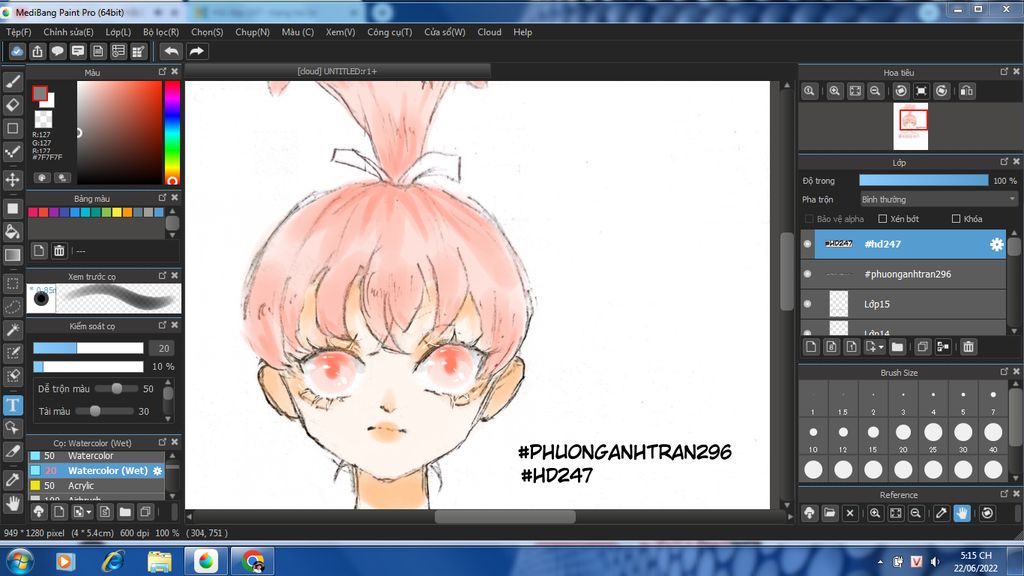Open the Windows Start button
This screenshot has width=1024, height=576.
point(19,561)
